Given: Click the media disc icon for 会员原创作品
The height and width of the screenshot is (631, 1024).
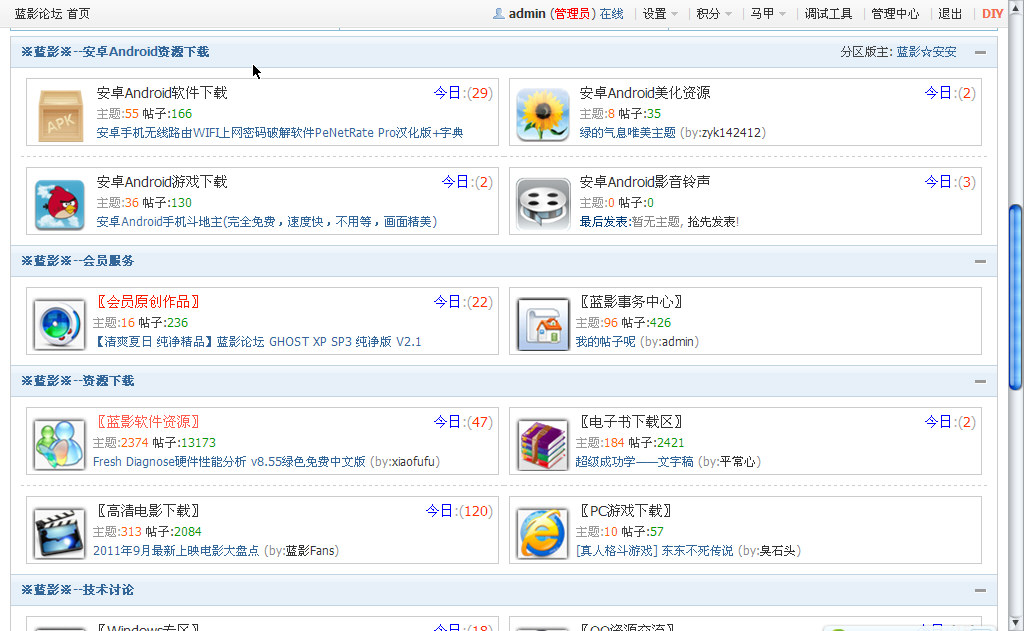Looking at the screenshot, I should [59, 324].
